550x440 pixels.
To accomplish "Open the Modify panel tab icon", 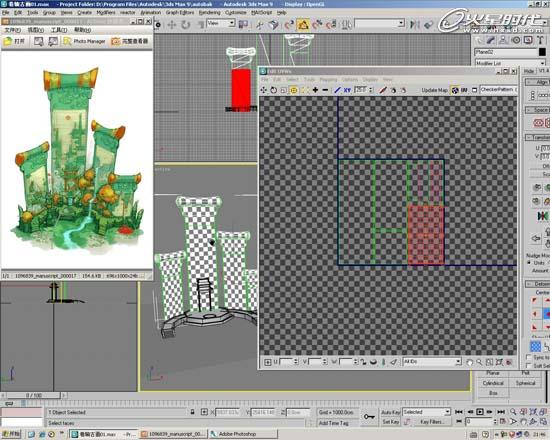I will point(491,40).
